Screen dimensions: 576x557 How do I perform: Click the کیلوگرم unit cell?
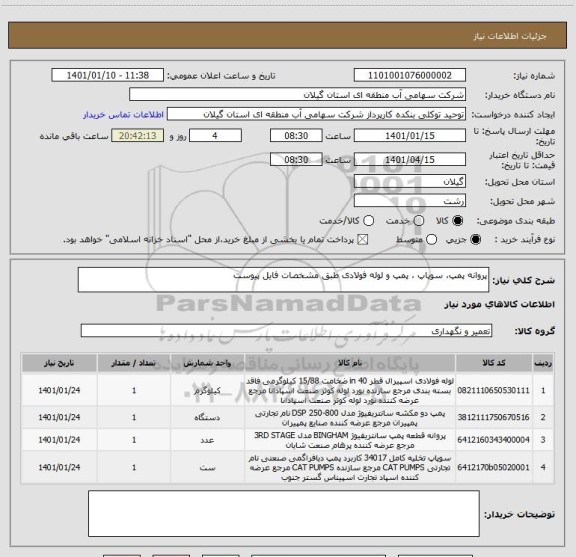207,390
